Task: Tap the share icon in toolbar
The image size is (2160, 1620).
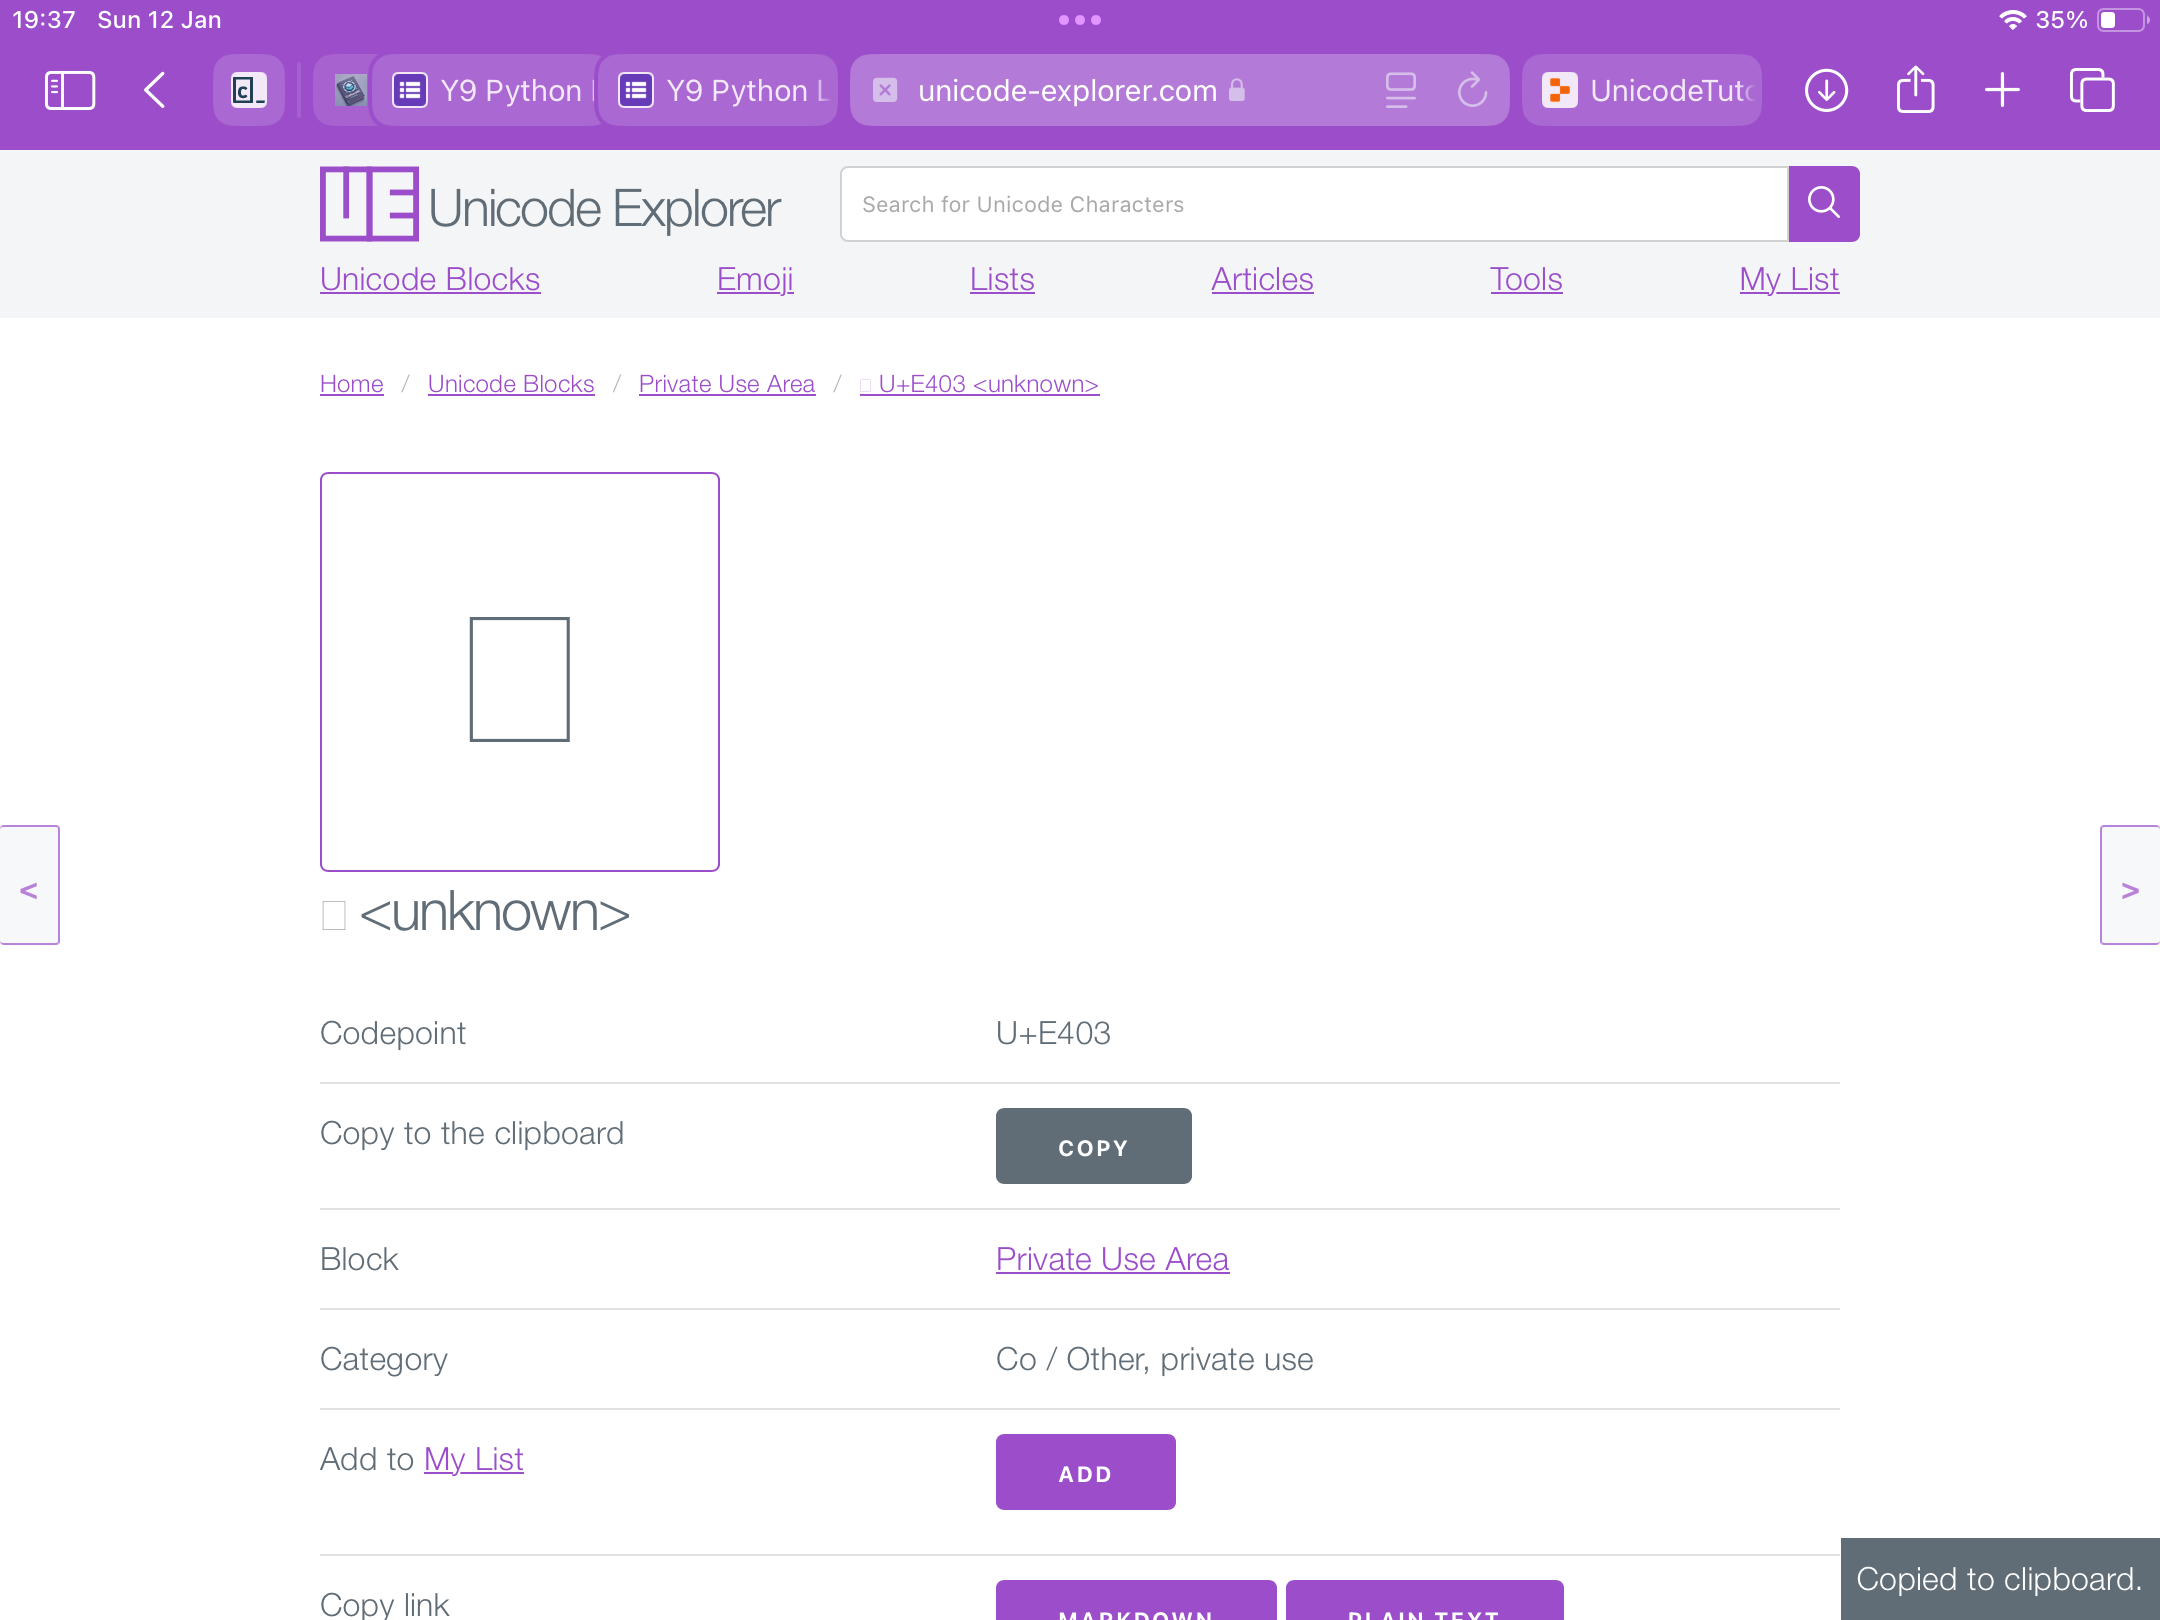Action: [x=1915, y=90]
